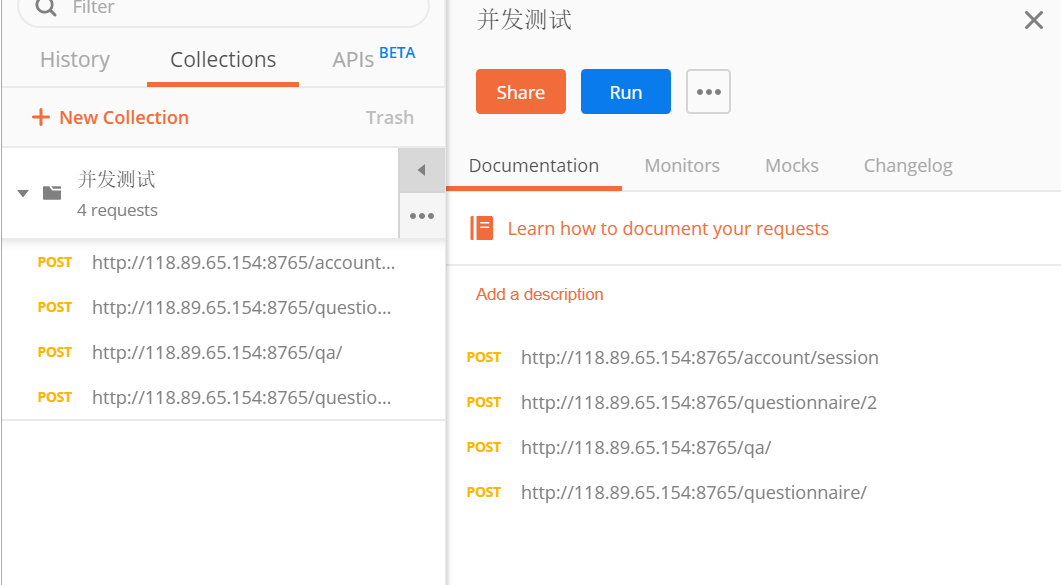Screen dimensions: 1061x585
Task: Close the collection details panel
Action: [x=1033, y=20]
